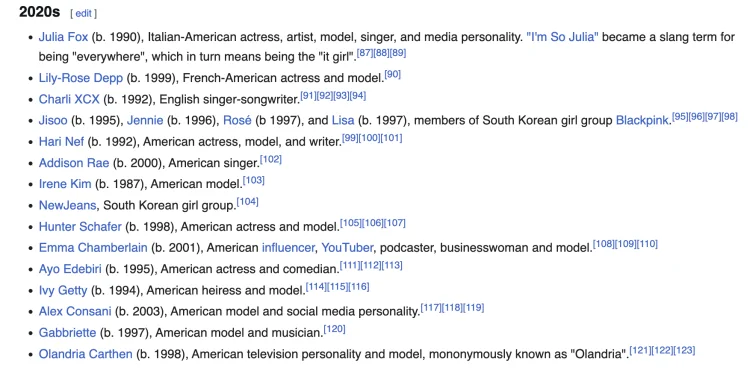Visit the Jisoo article link
750x371 pixels.
(53, 120)
